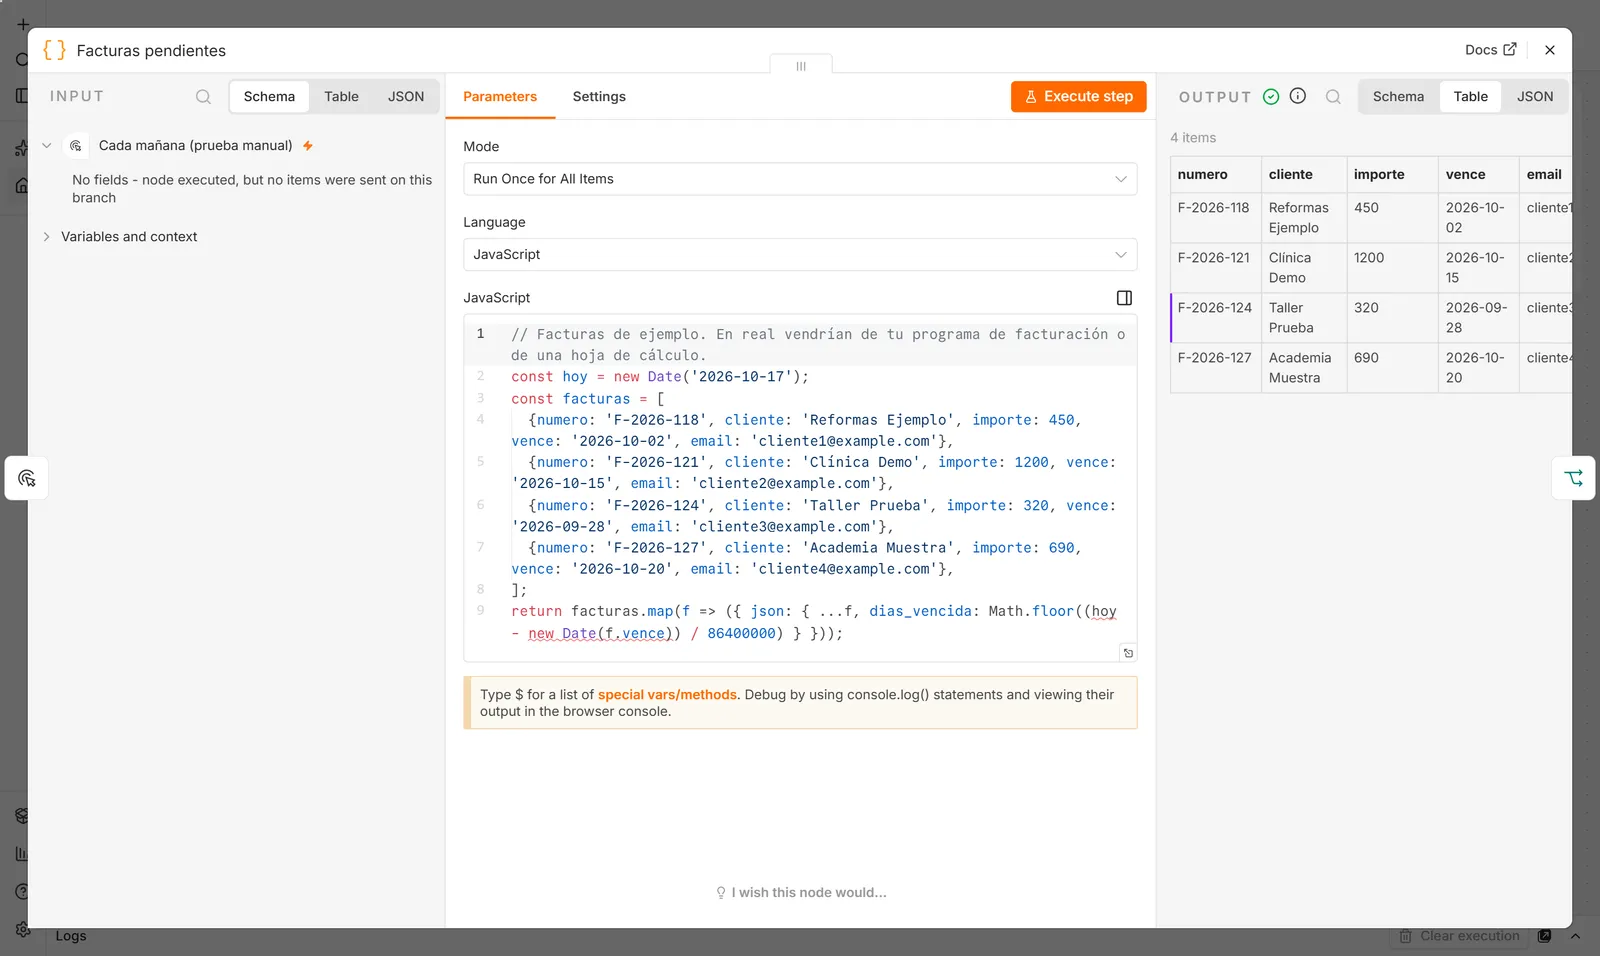Click the numero column header

(x=1215, y=175)
